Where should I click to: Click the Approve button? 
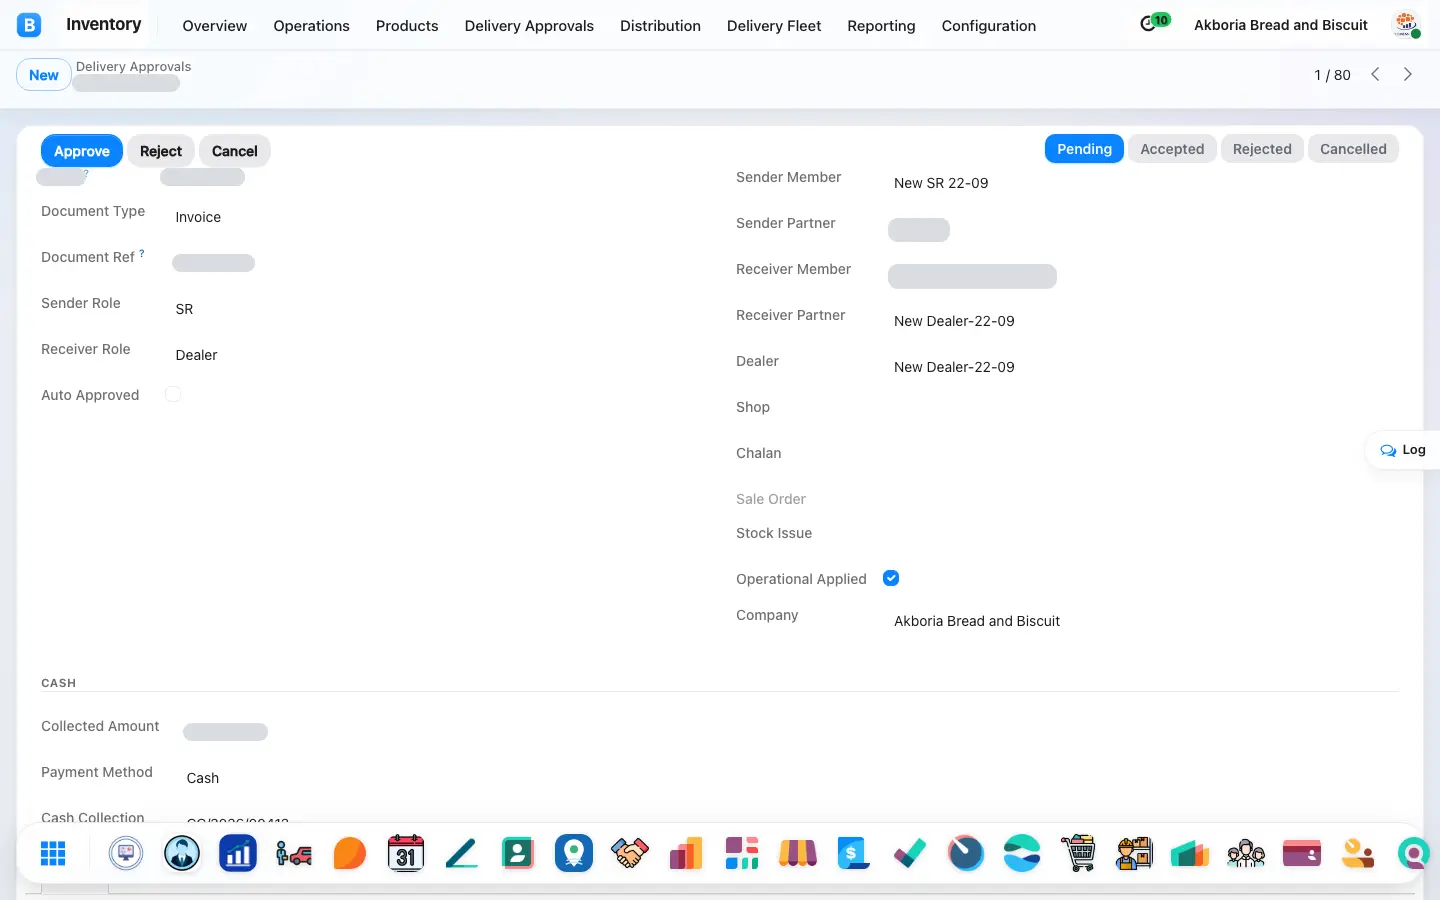pyautogui.click(x=82, y=151)
